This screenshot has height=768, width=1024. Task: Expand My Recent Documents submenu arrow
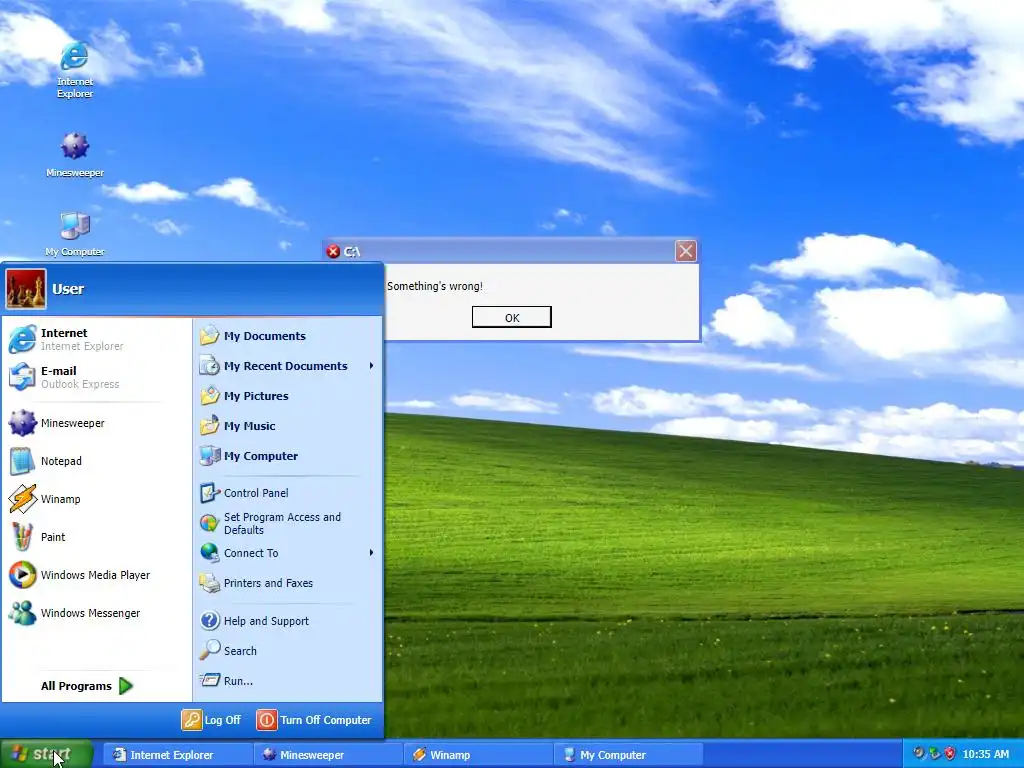click(371, 366)
